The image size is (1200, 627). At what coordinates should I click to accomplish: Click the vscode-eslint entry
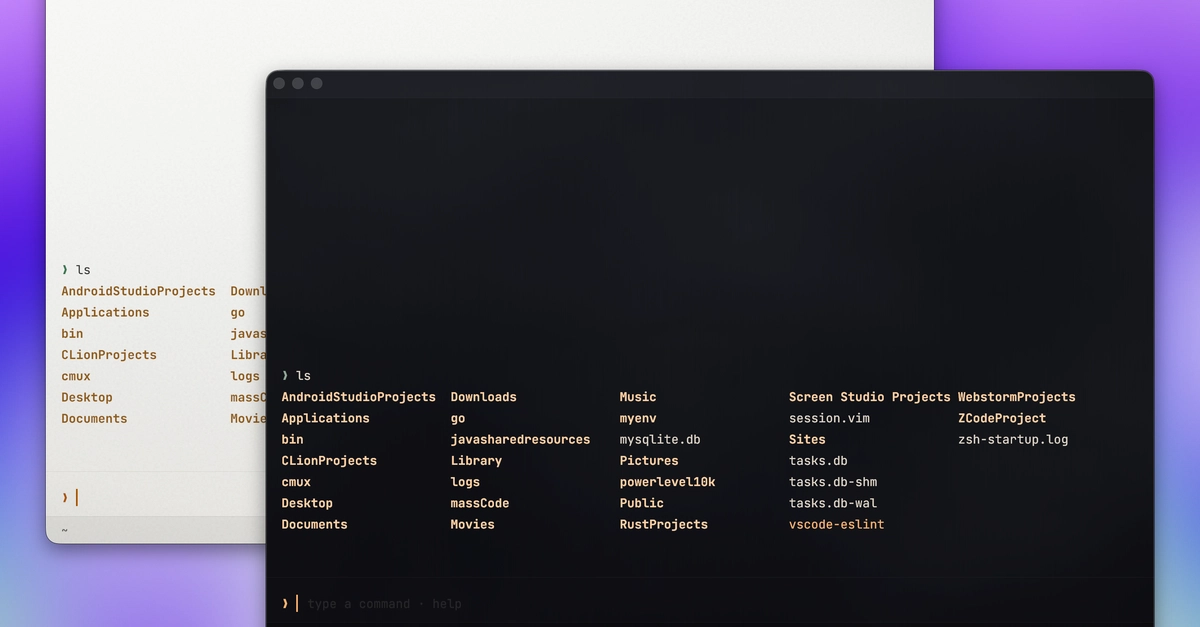point(836,524)
